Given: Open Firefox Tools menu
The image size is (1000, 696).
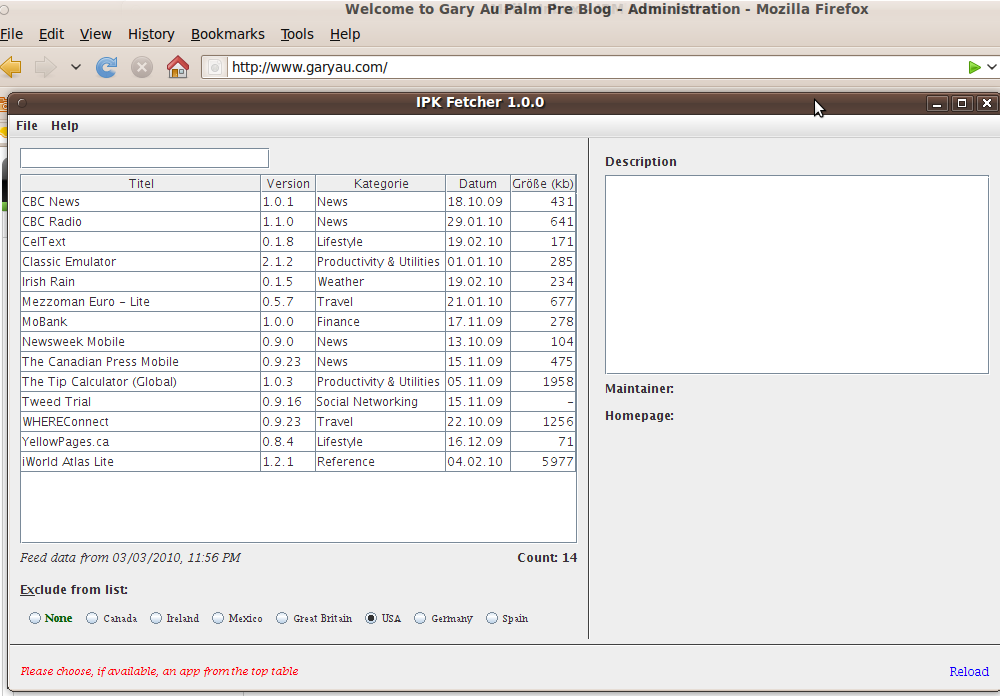Looking at the screenshot, I should pyautogui.click(x=297, y=34).
